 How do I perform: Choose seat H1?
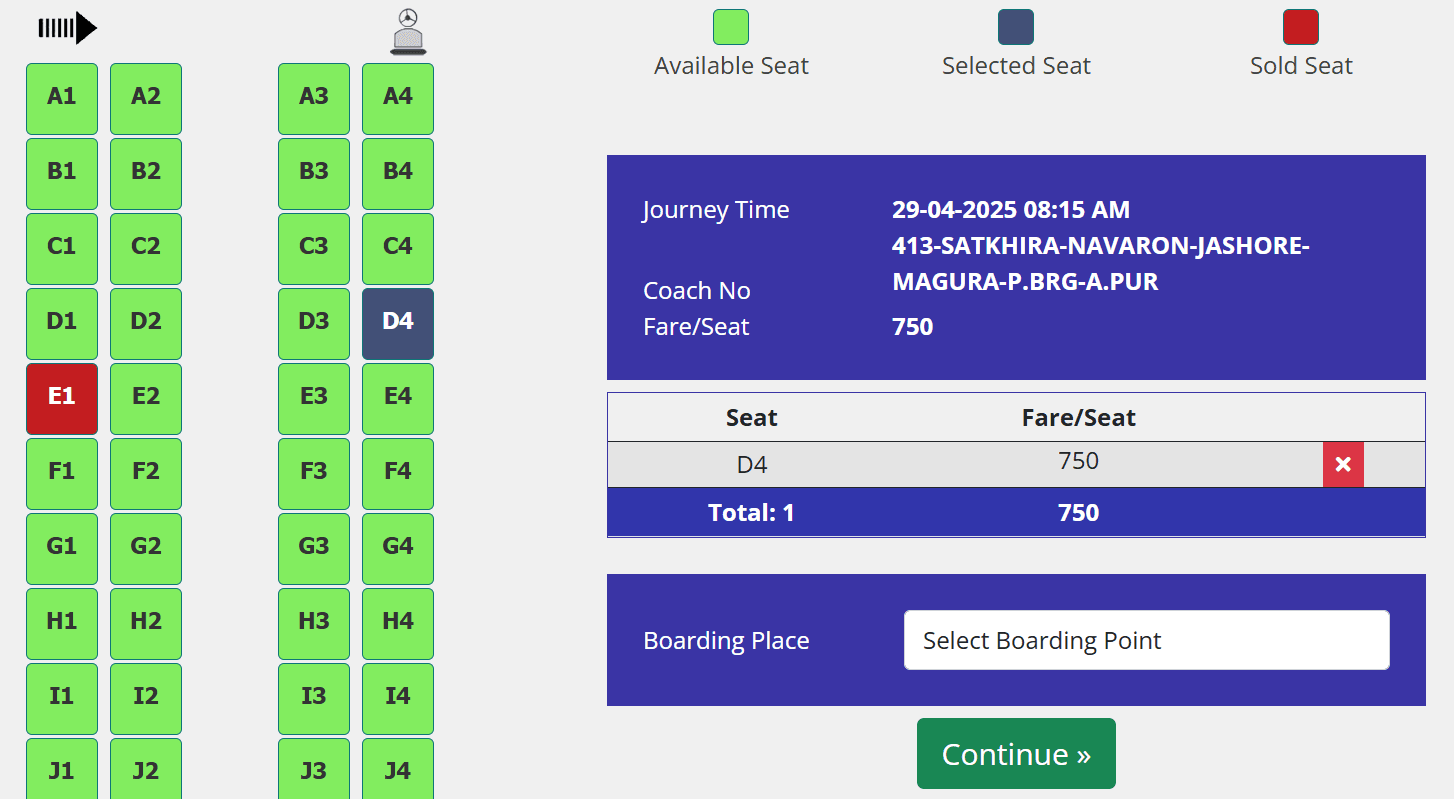62,623
